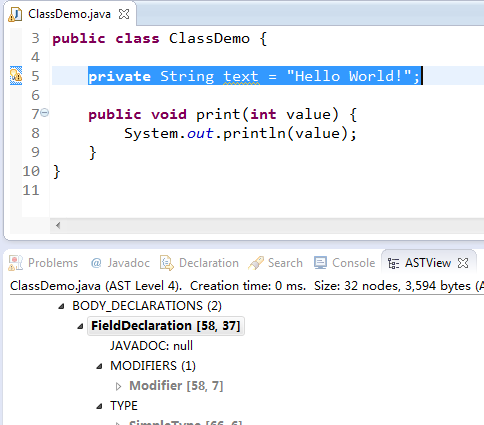Collapse the MODIFIERS (1) node
The image size is (484, 425).
tap(99, 366)
